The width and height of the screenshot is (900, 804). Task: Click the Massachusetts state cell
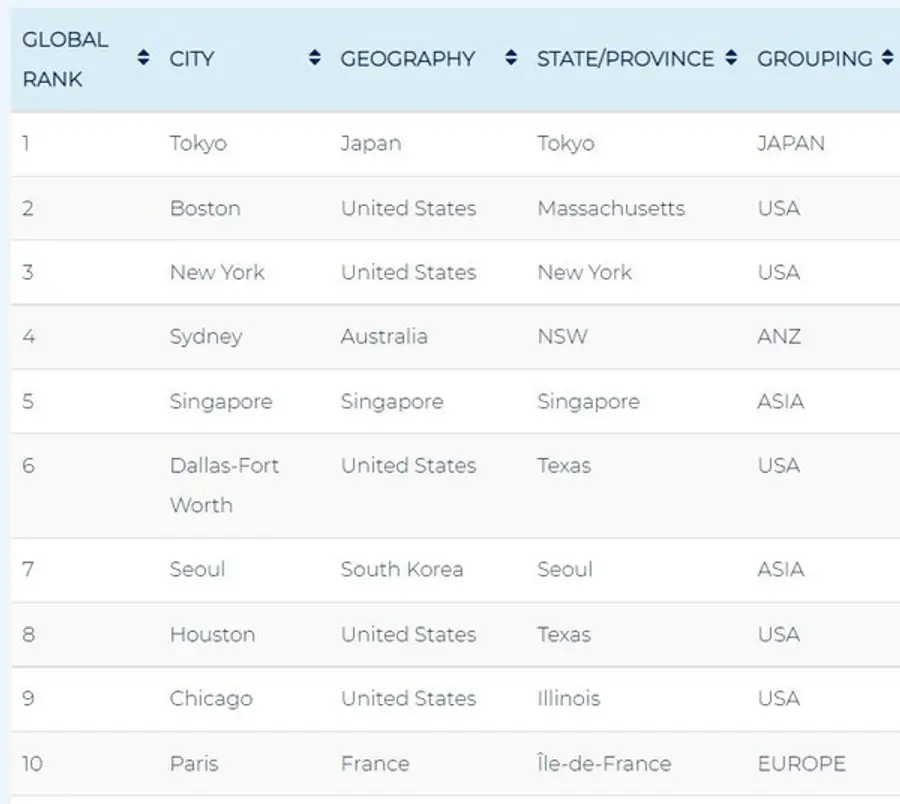coord(611,208)
